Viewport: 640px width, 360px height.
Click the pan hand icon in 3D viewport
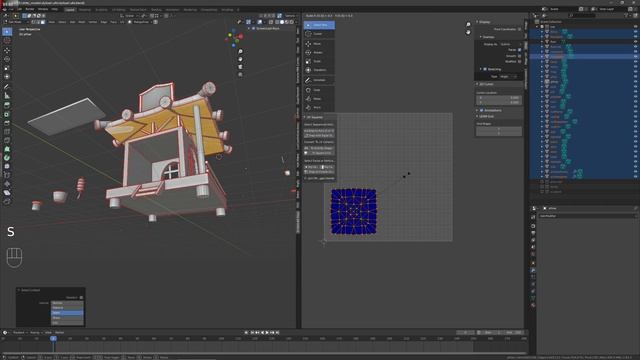240,59
